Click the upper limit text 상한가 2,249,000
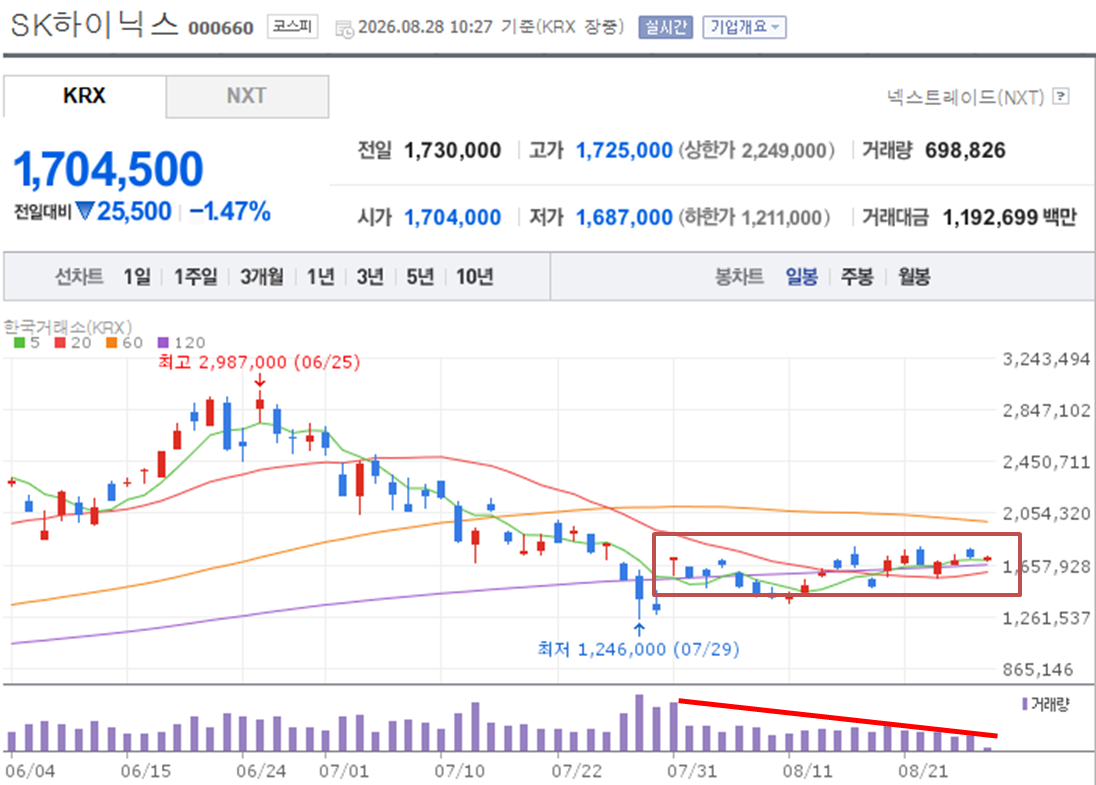Screen dimensions: 1096x785 tap(756, 150)
